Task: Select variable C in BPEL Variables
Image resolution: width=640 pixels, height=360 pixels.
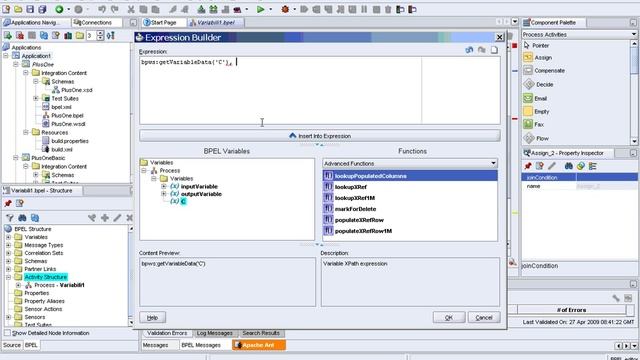Action: (183, 202)
